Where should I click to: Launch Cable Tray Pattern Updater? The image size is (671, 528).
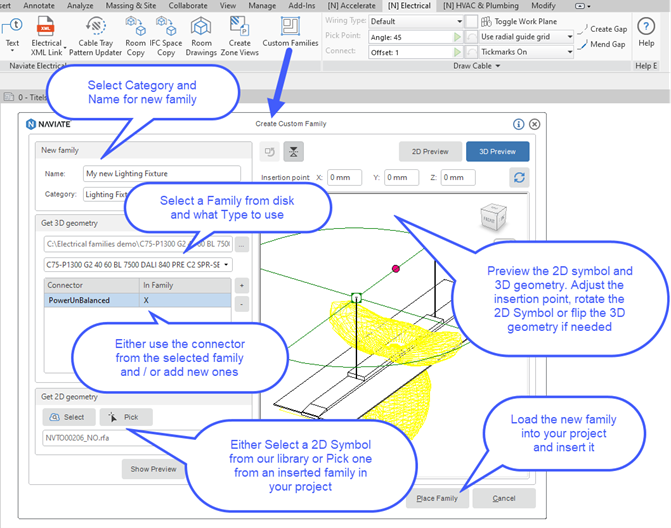tap(95, 37)
